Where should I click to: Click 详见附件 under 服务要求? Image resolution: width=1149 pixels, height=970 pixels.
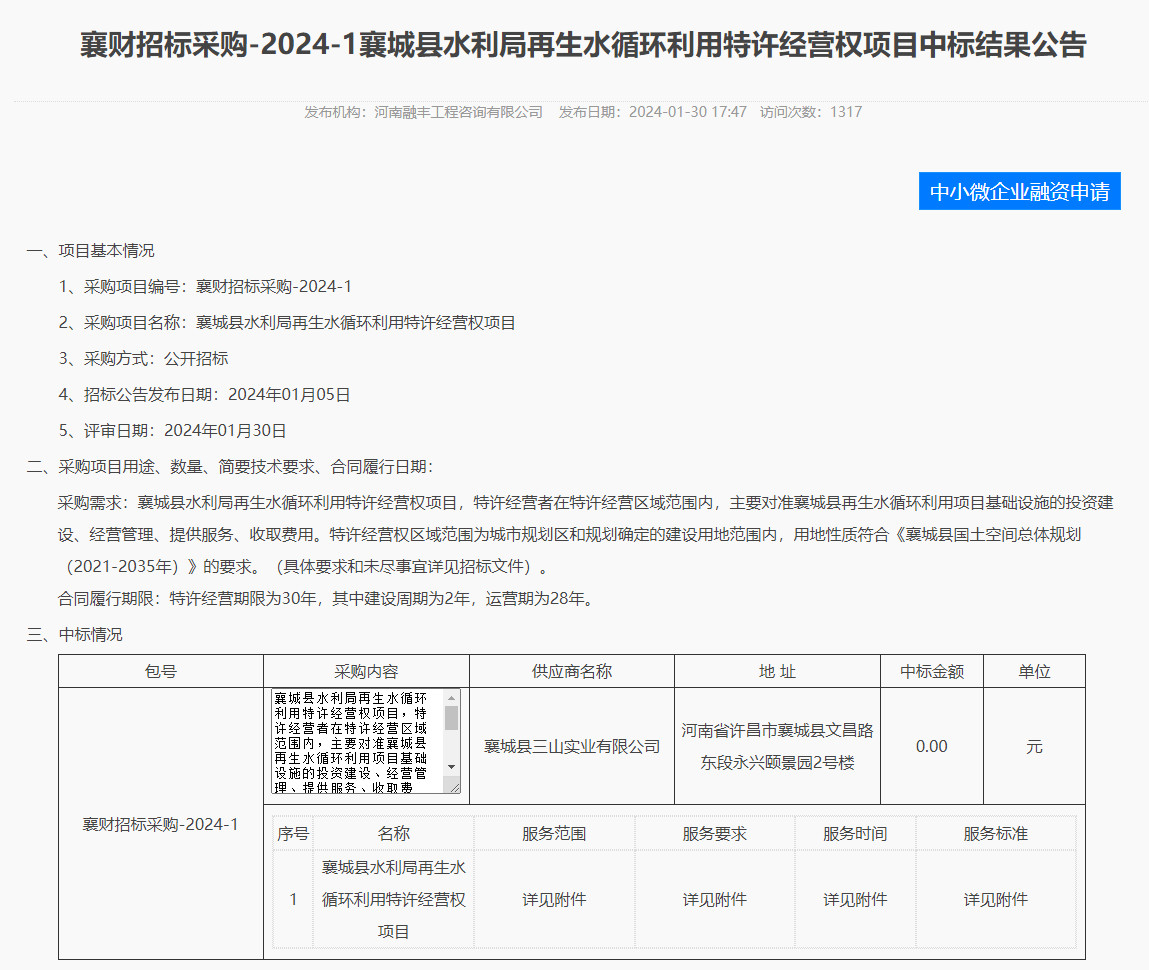(x=714, y=900)
